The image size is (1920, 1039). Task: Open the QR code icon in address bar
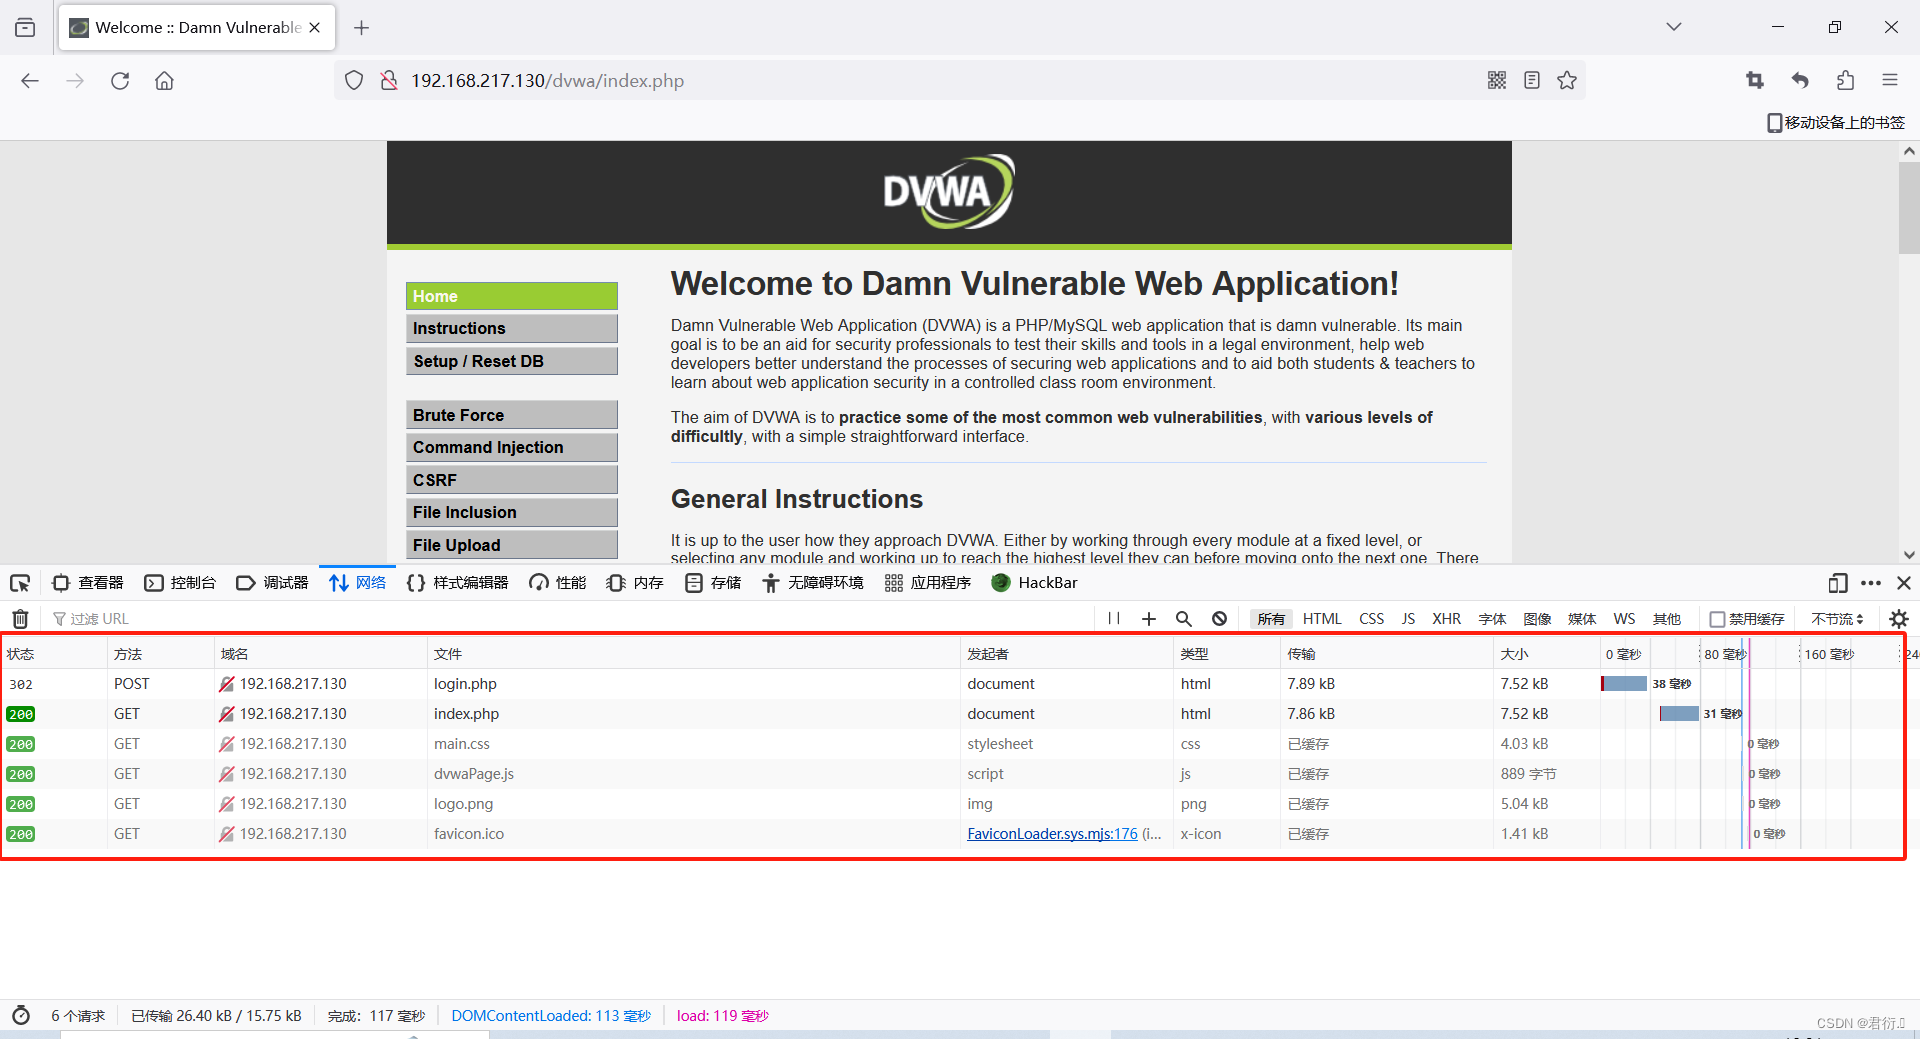(1497, 80)
